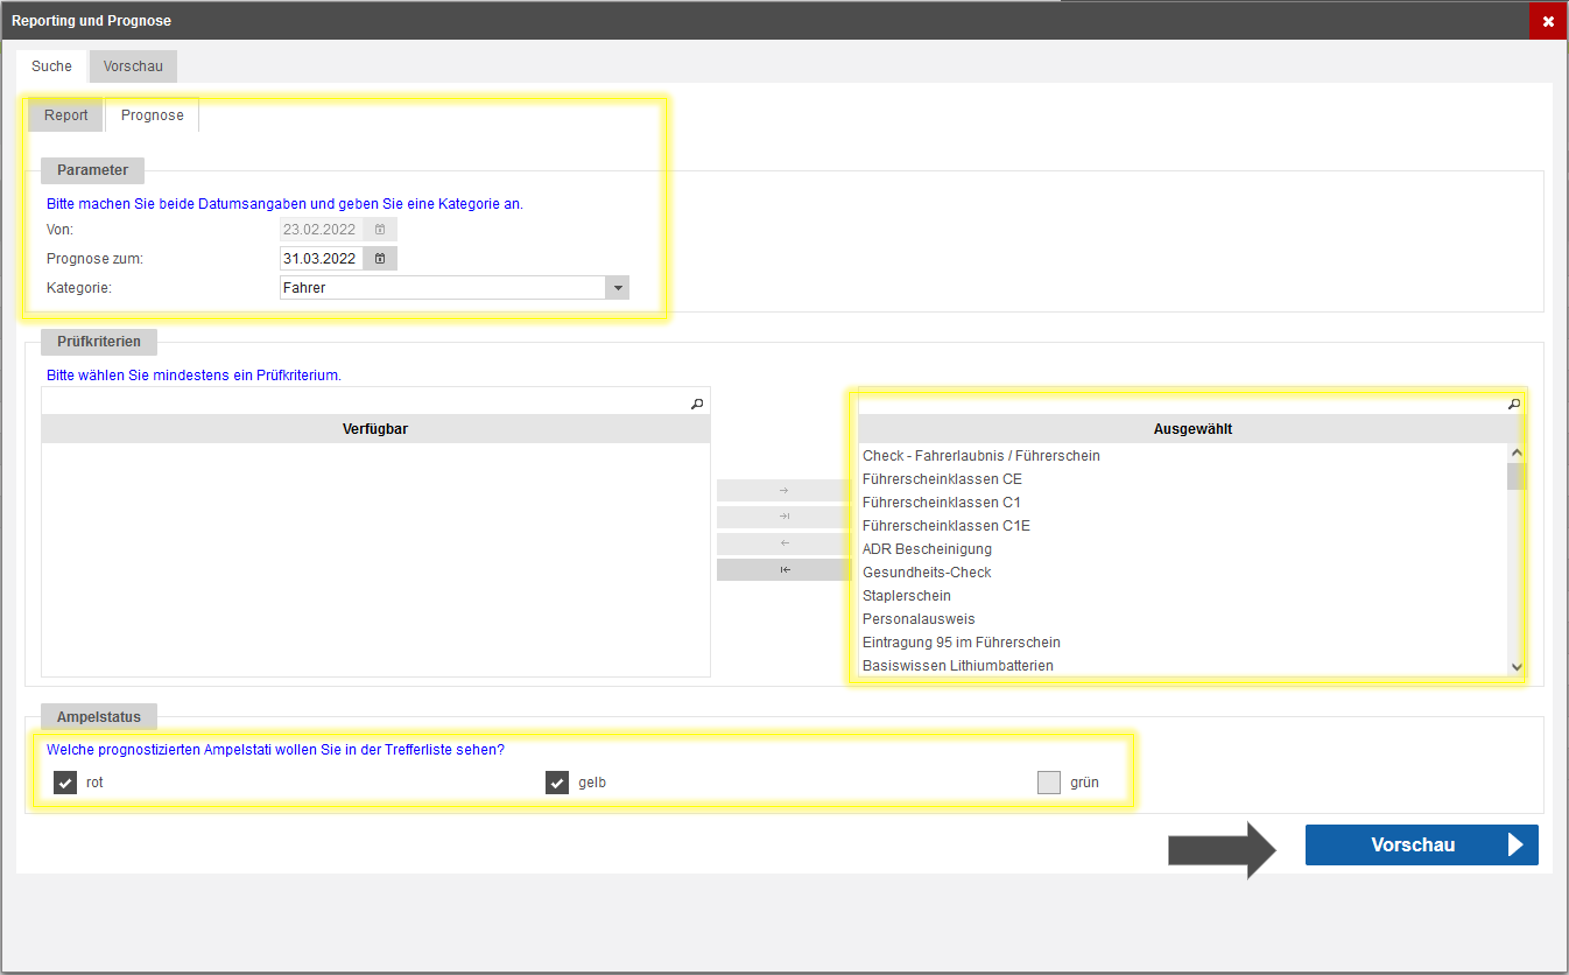Open calendar picker for Von date
This screenshot has width=1569, height=975.
(x=380, y=229)
